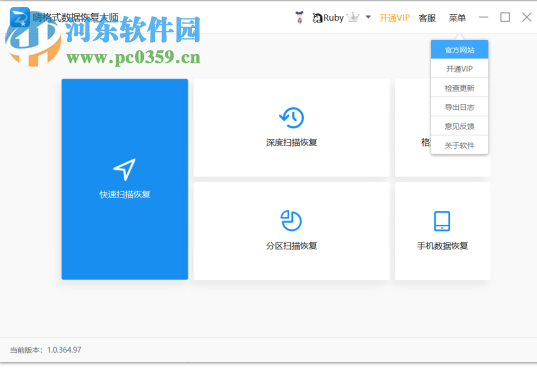Click the app logo in title bar
Viewport: 537px width, 368px height.
(x=20, y=17)
